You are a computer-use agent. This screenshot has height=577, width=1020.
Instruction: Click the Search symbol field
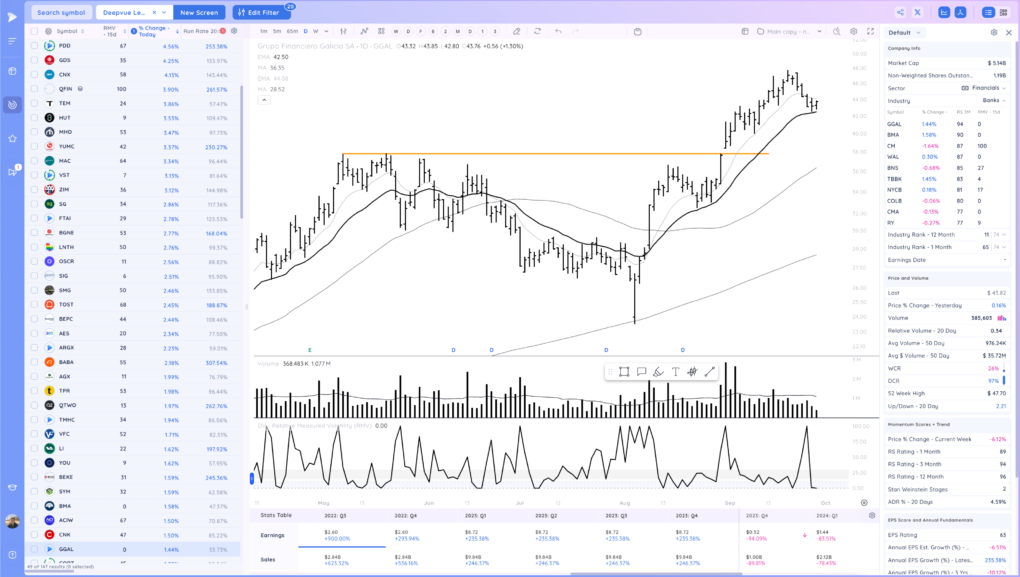[x=61, y=12]
